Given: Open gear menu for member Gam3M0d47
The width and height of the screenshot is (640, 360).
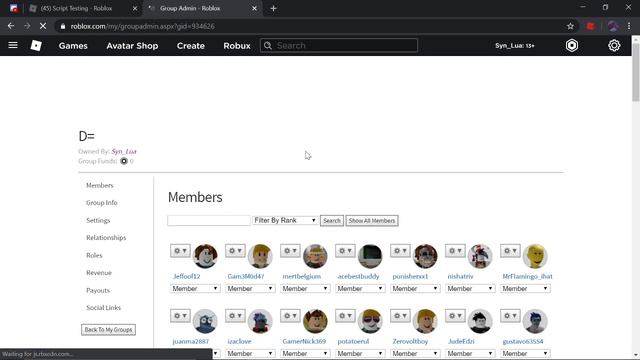Looking at the screenshot, I should coord(235,251).
